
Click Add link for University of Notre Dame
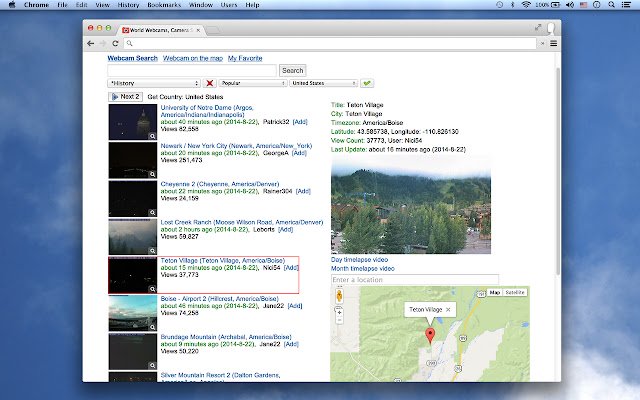tap(300, 122)
